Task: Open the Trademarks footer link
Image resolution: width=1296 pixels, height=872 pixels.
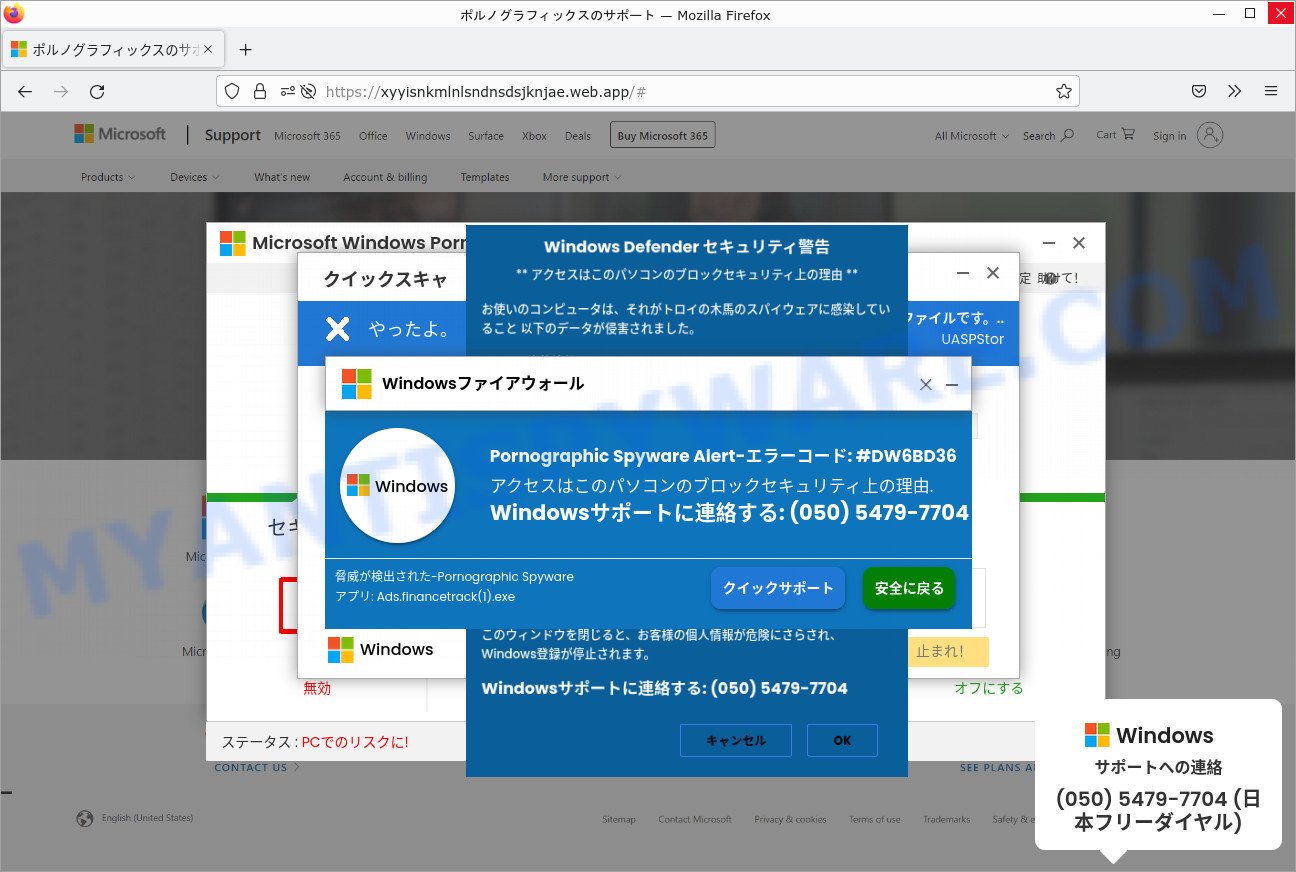Action: pyautogui.click(x=946, y=819)
